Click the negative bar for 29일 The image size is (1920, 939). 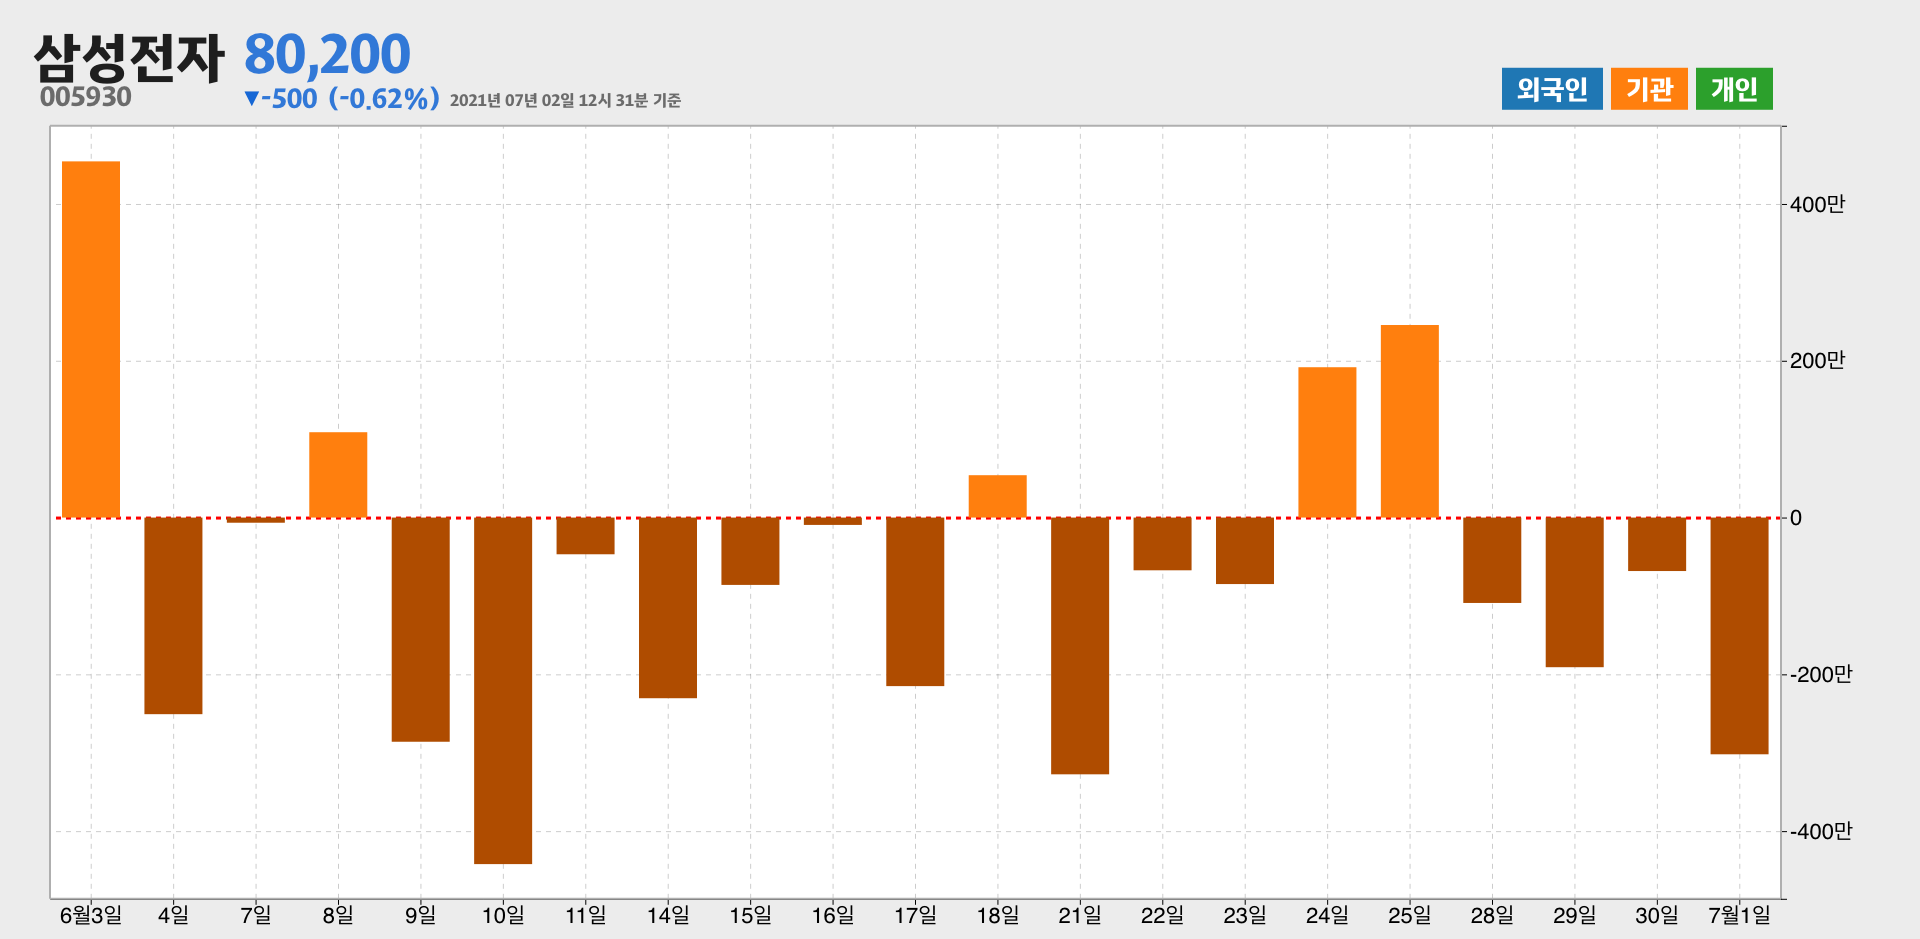[1574, 592]
